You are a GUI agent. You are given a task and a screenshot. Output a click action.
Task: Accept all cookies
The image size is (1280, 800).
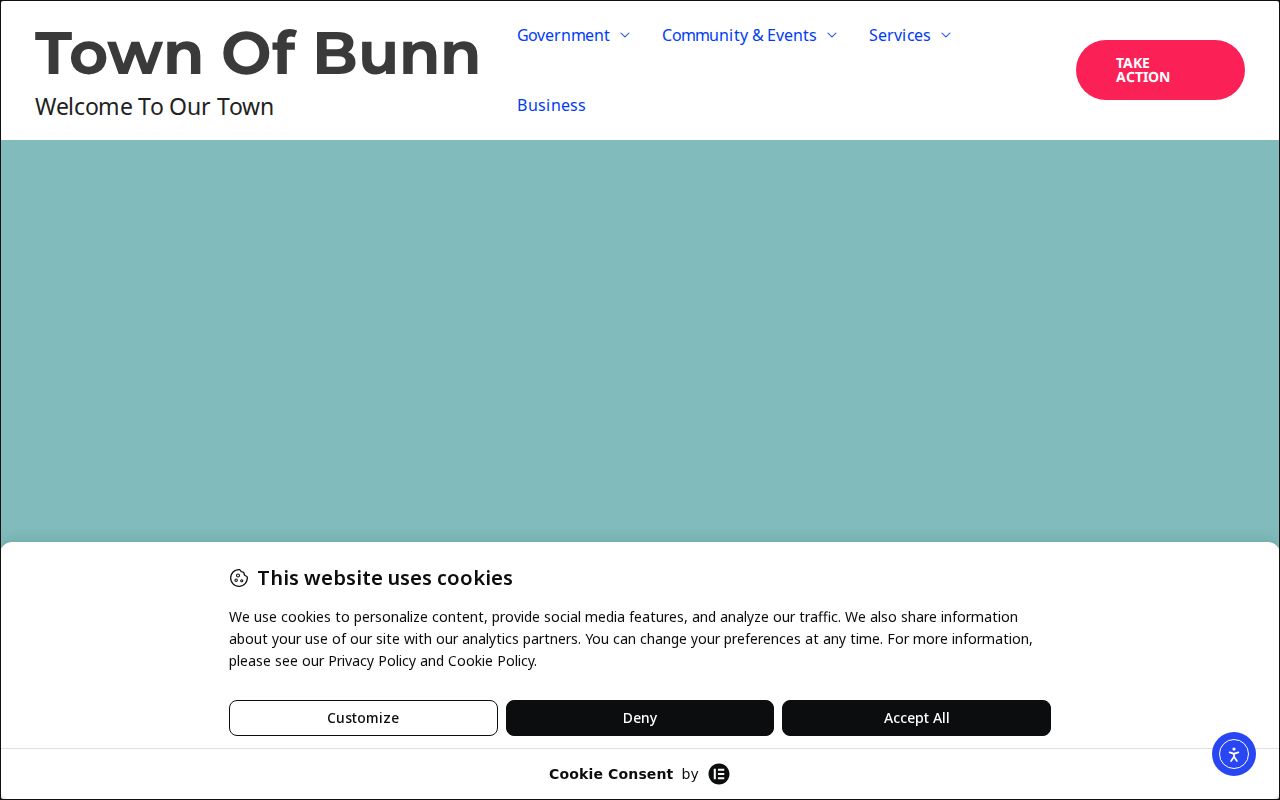916,718
